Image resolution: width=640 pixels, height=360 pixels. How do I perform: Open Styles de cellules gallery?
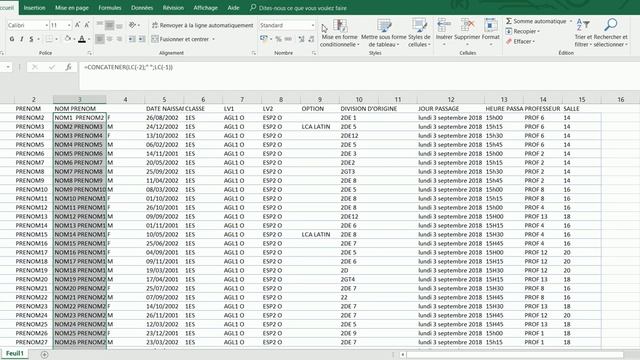[419, 33]
